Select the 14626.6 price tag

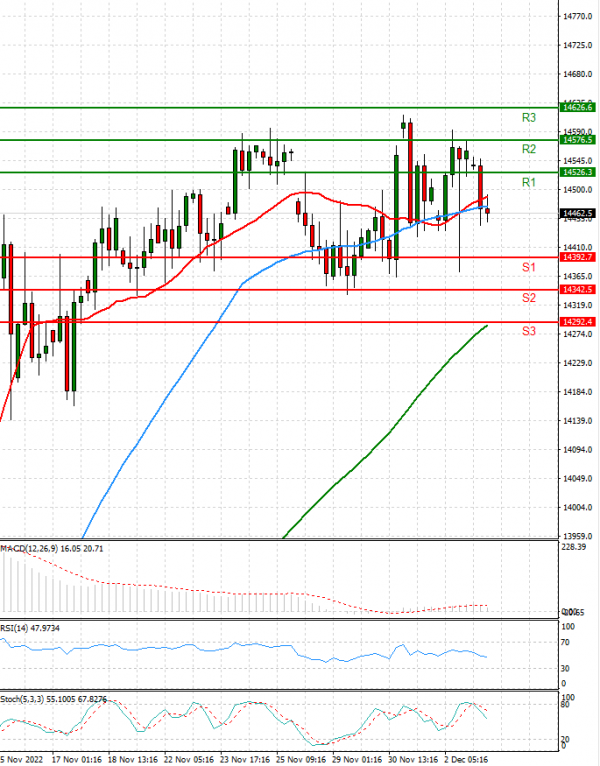(578, 107)
